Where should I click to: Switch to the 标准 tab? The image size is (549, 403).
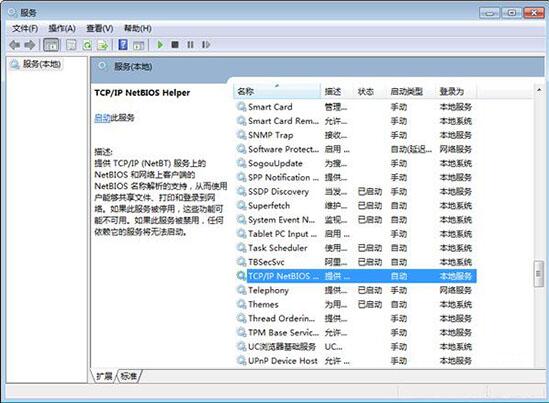point(128,376)
